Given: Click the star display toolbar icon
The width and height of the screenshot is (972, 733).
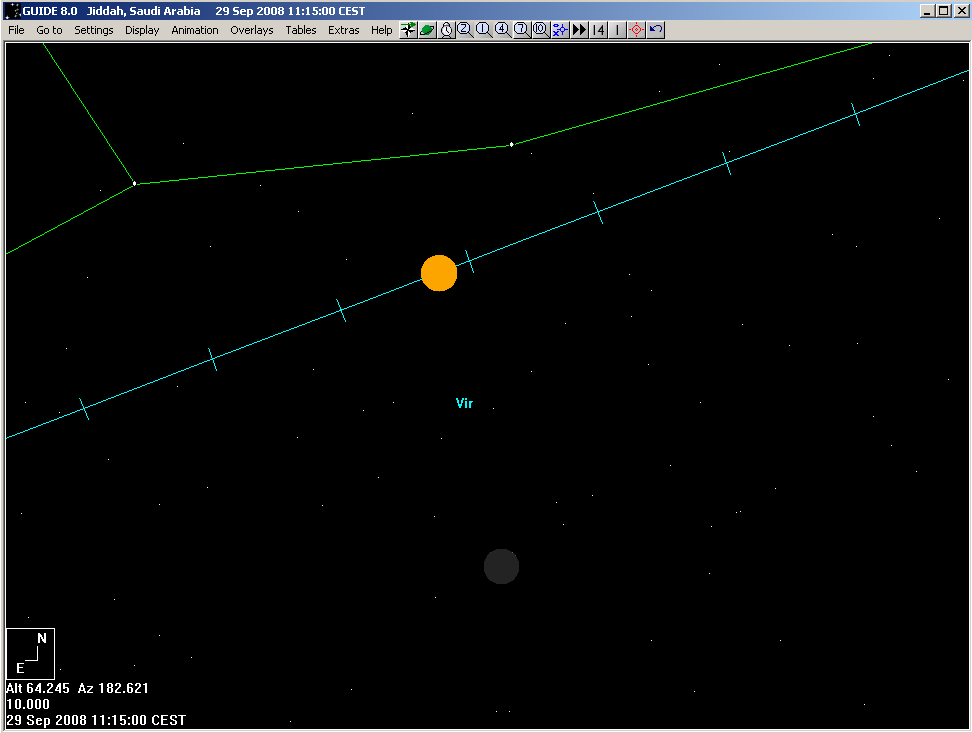Looking at the screenshot, I should pos(408,30).
